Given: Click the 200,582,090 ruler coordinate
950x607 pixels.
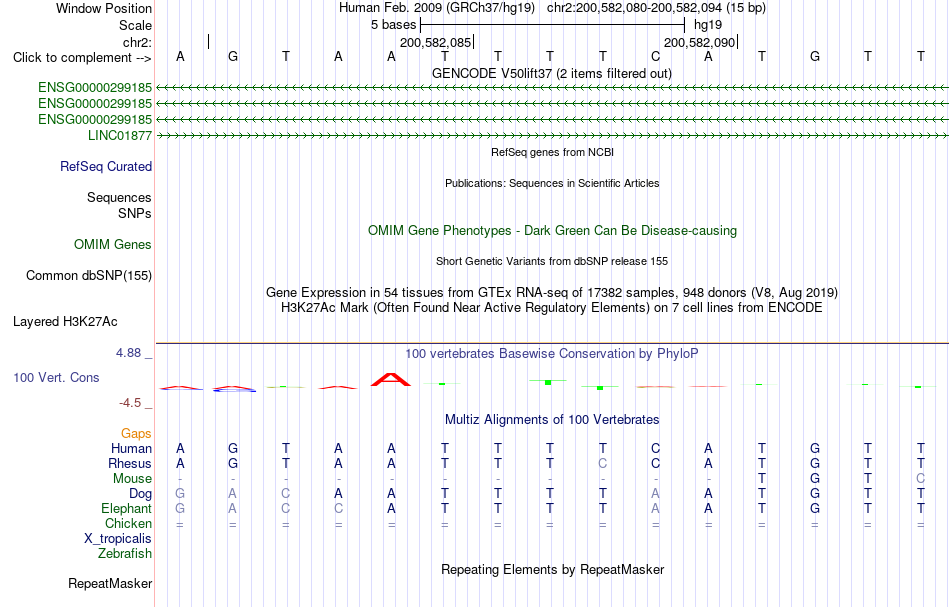Looking at the screenshot, I should tap(699, 42).
